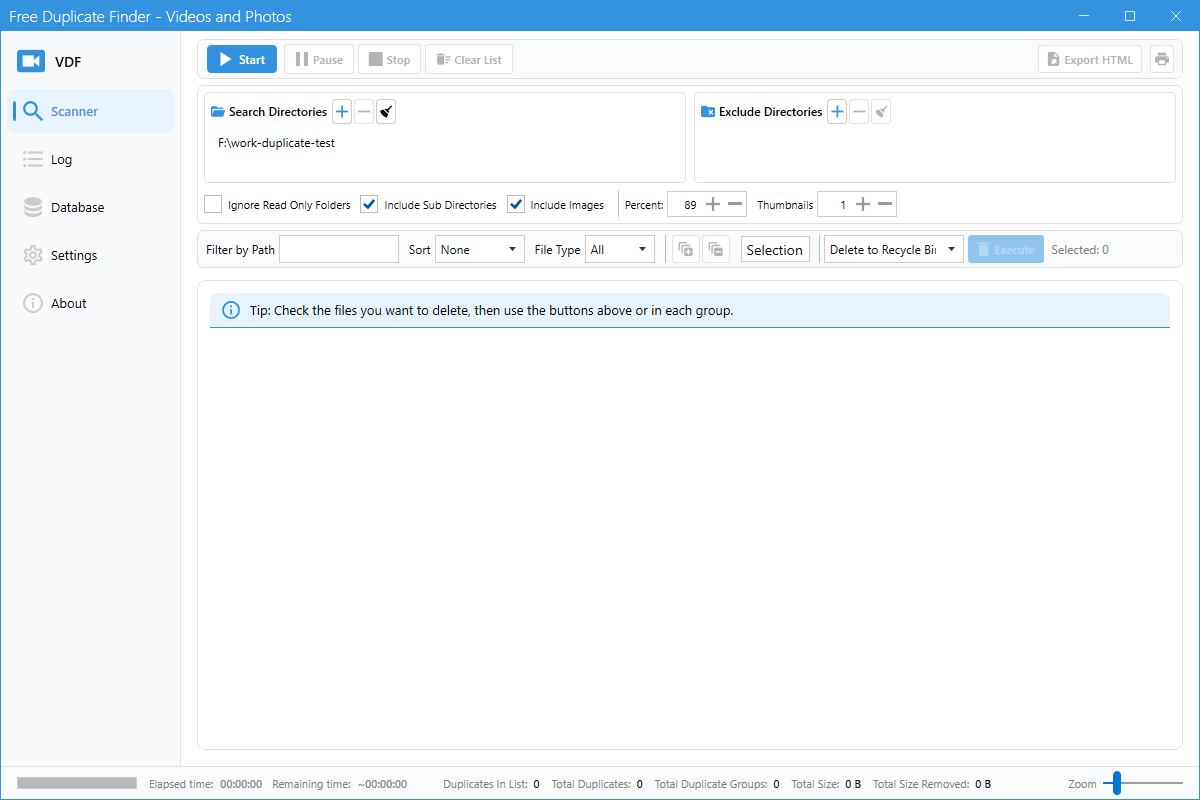Focus the Filter by Path field

point(339,250)
